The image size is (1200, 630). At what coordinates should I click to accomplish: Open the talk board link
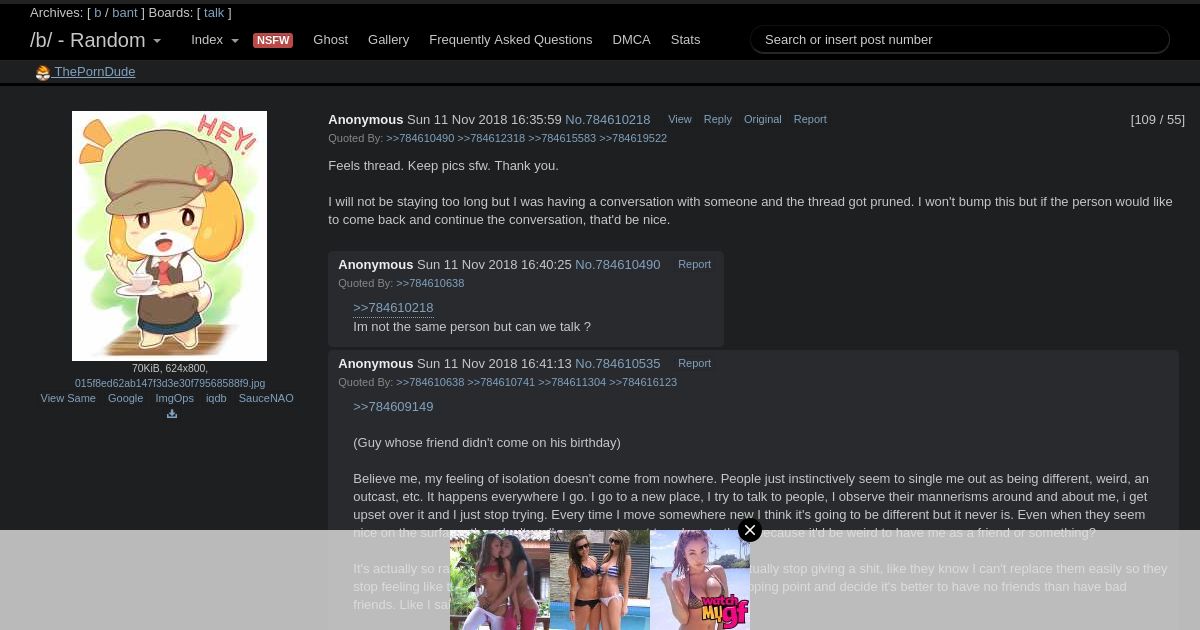click(214, 13)
